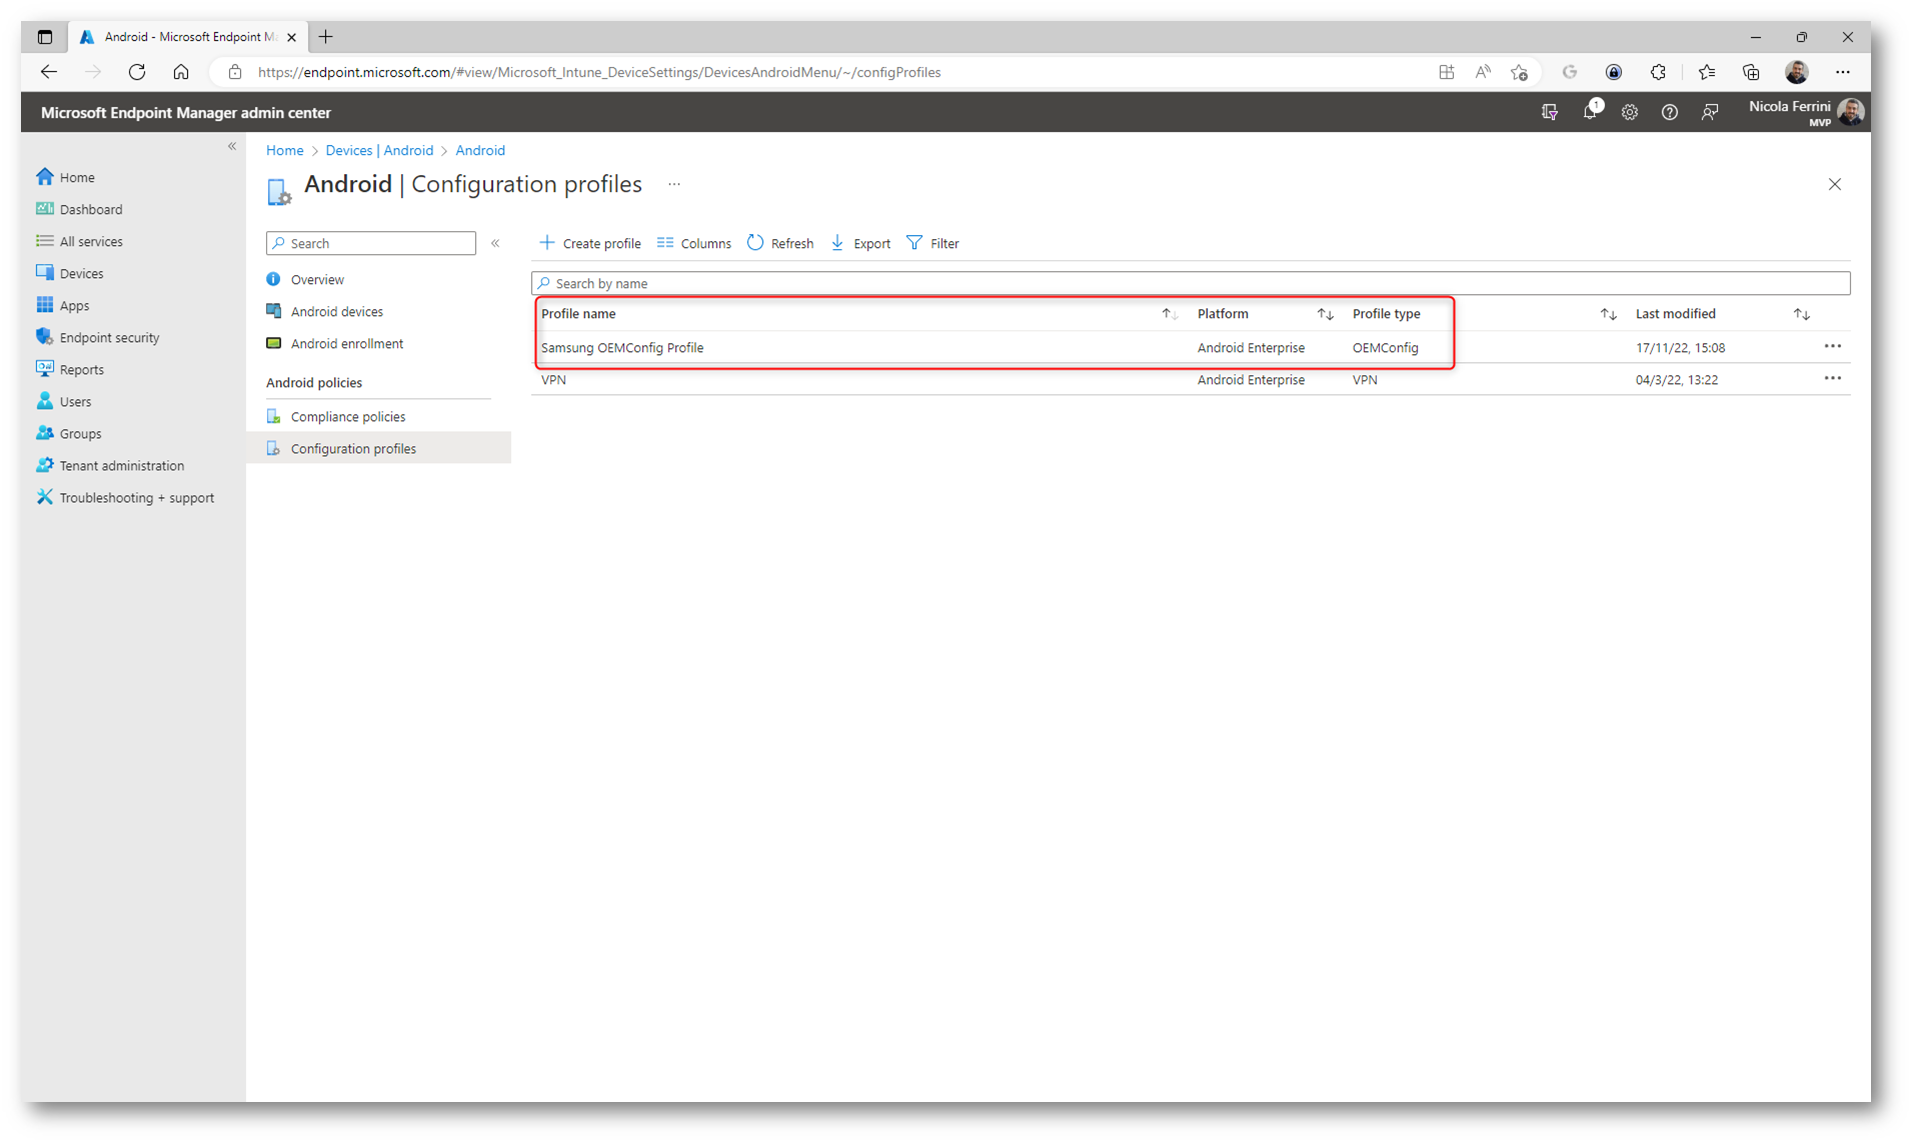Open the Help question mark icon
This screenshot has width=1913, height=1144.
pos(1669,112)
